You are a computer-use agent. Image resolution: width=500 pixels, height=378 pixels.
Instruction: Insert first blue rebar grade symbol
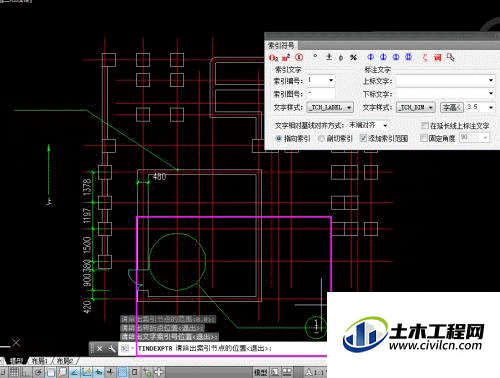point(370,57)
